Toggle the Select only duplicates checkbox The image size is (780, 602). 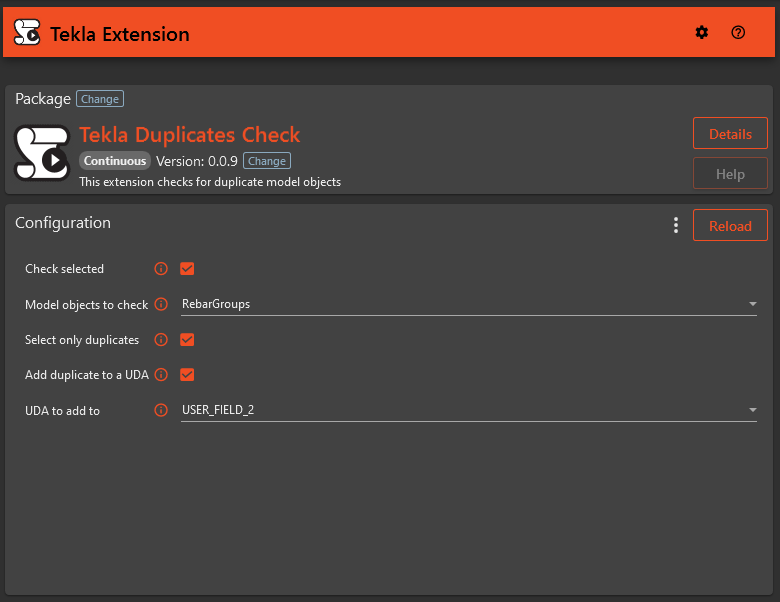pyautogui.click(x=187, y=340)
